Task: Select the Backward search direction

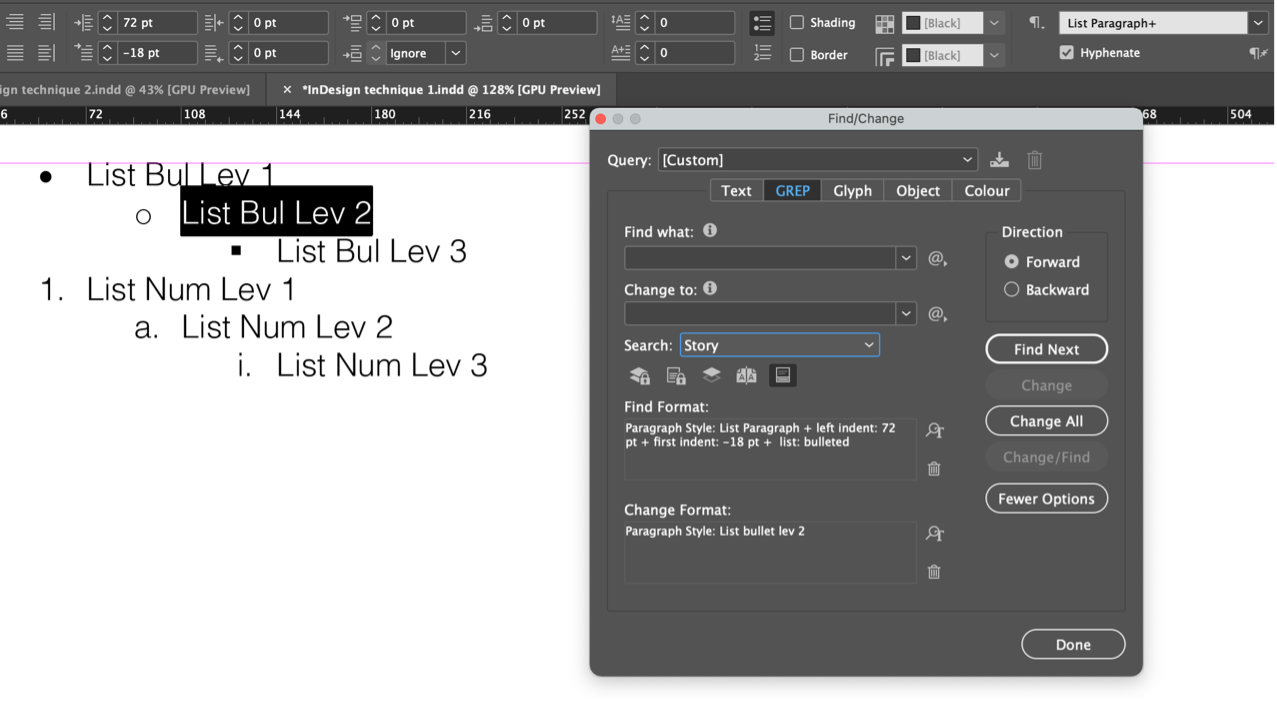Action: (x=1011, y=290)
